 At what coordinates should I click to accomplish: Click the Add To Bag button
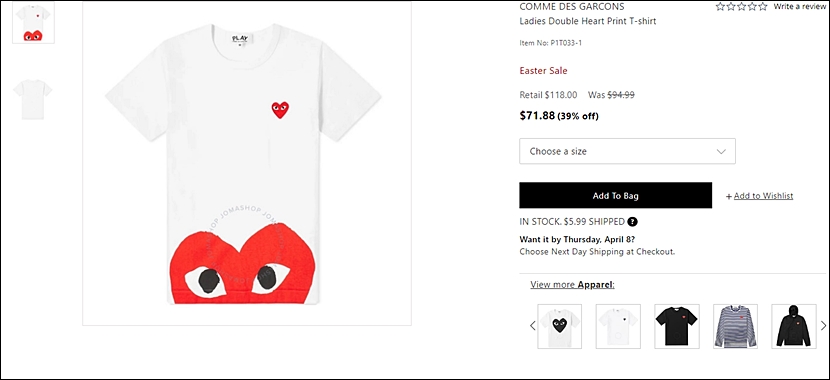tap(616, 196)
